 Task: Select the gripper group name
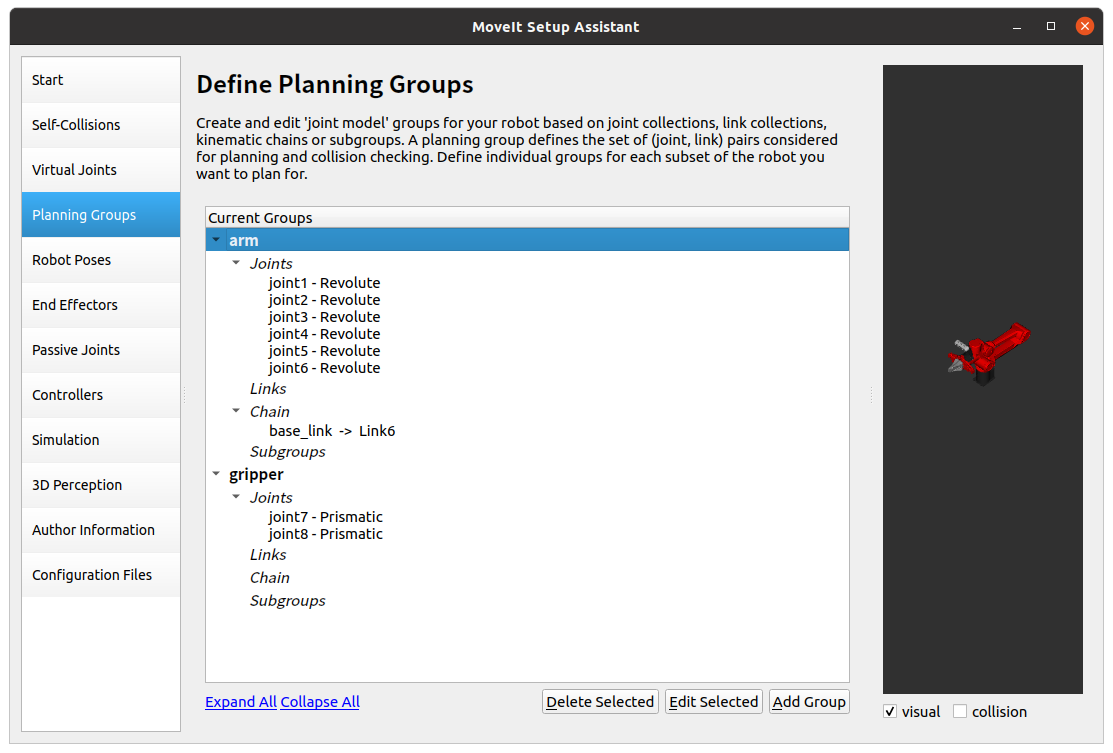pos(256,474)
